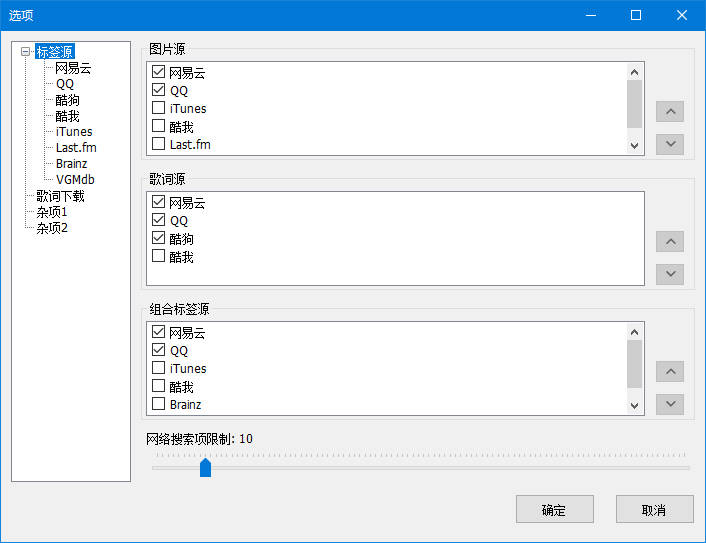Uncheck 网易云 in the 图片源 list
Viewport: 706px width, 543px height.
point(158,72)
